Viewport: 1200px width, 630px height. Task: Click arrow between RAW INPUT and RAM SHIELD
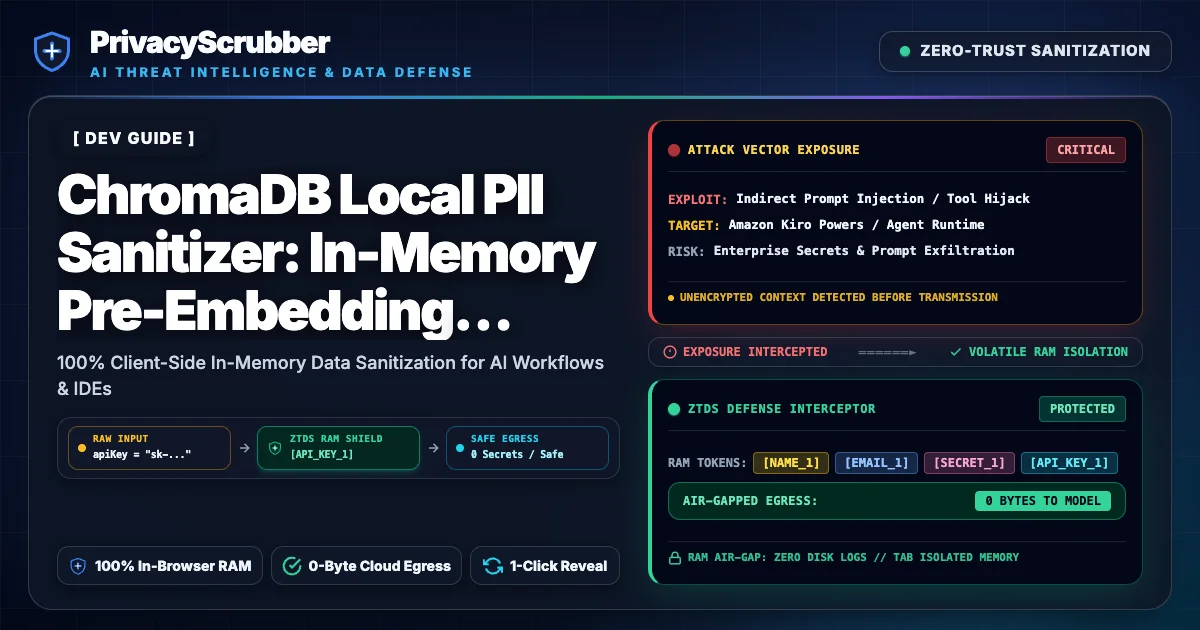point(244,448)
